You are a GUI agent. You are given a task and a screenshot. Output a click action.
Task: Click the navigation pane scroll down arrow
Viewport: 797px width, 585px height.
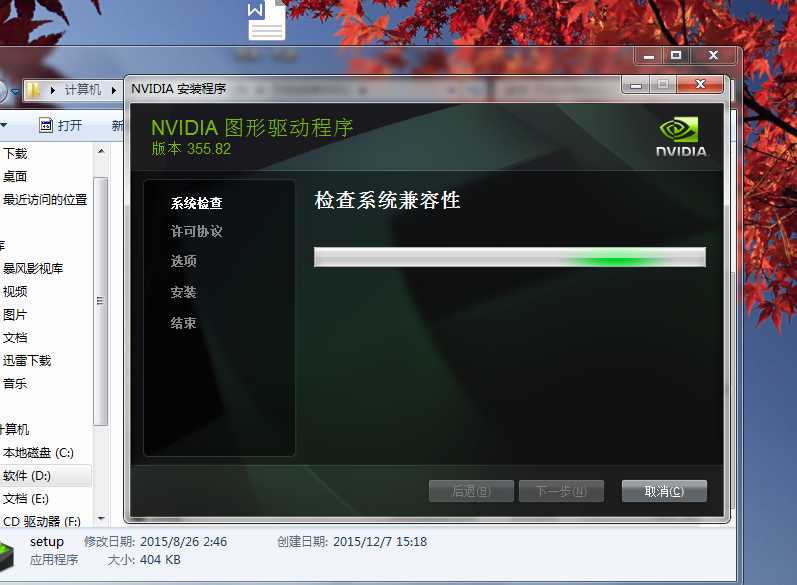pyautogui.click(x=101, y=519)
